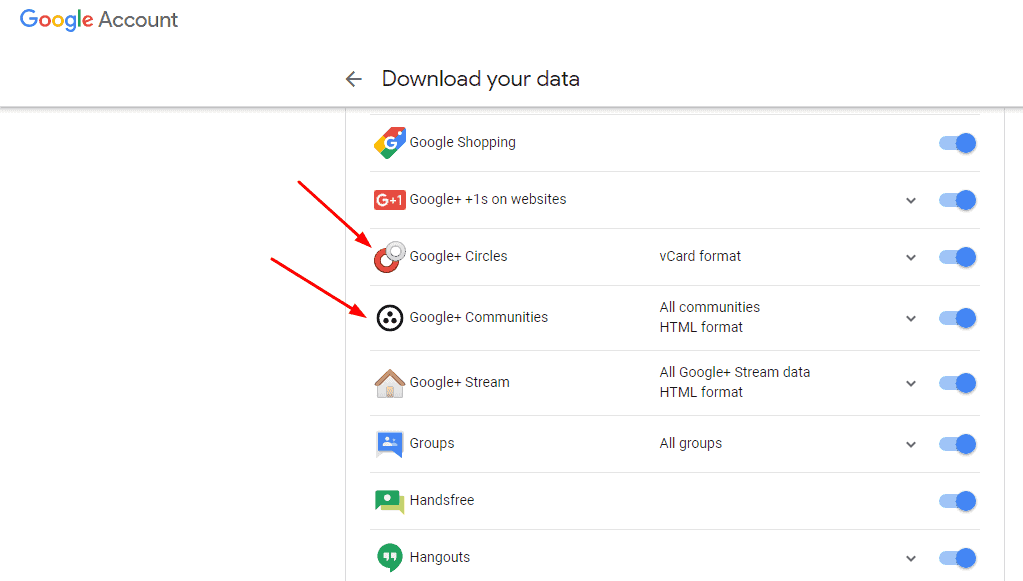Expand the Google+ Communities options chevron
Screen dimensions: 1023x581
click(x=911, y=319)
